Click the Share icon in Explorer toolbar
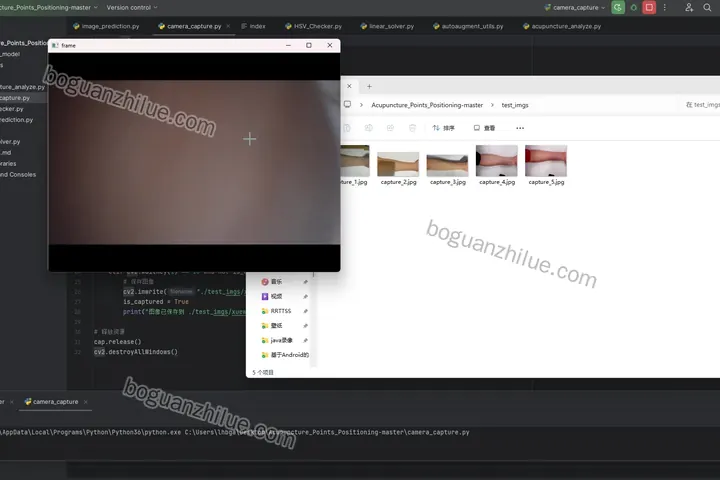The height and width of the screenshot is (480, 720). pos(390,128)
